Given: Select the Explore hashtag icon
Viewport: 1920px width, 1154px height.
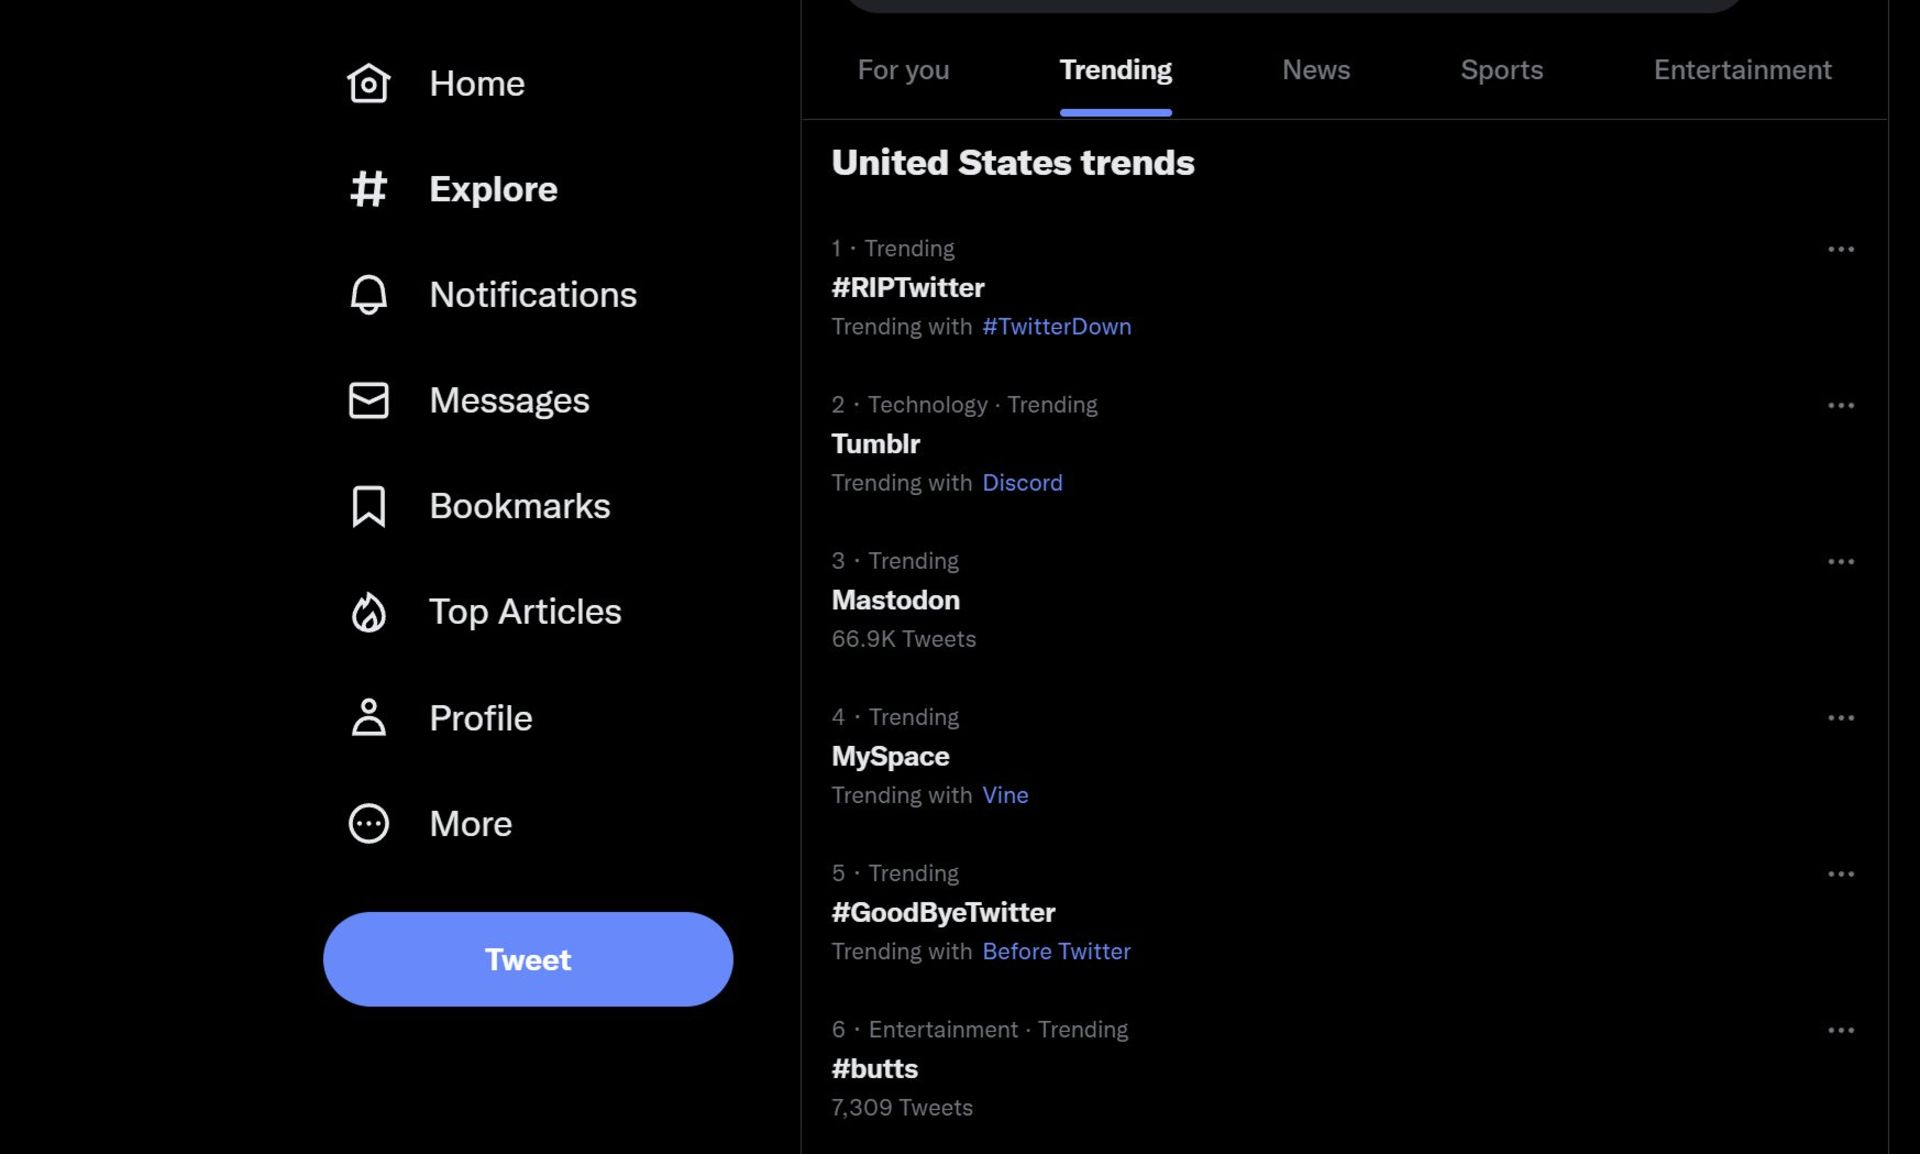Looking at the screenshot, I should click(x=368, y=189).
